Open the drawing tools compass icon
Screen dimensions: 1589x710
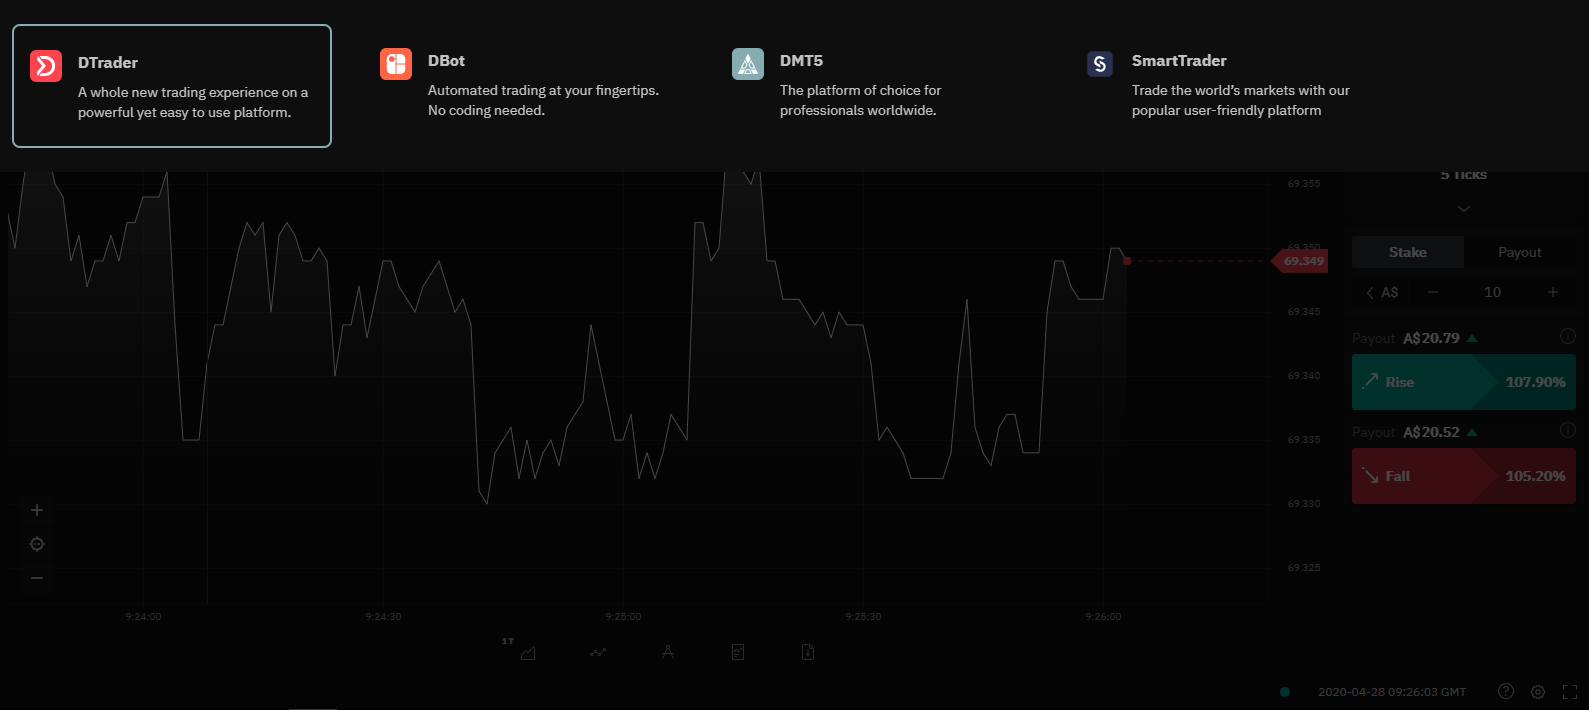coord(668,653)
